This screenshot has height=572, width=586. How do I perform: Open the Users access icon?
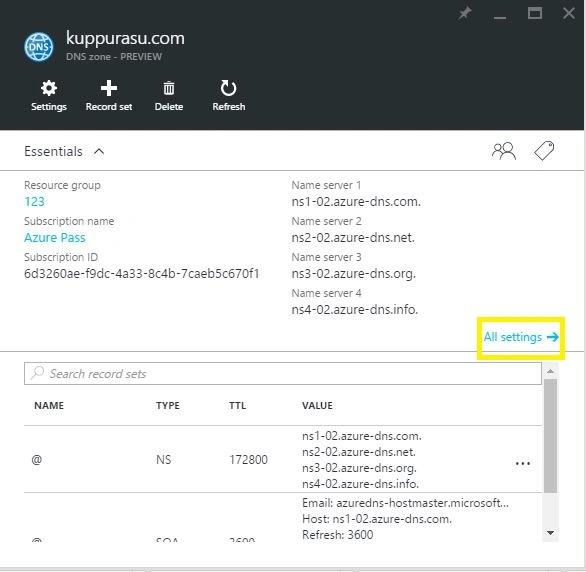(503, 151)
